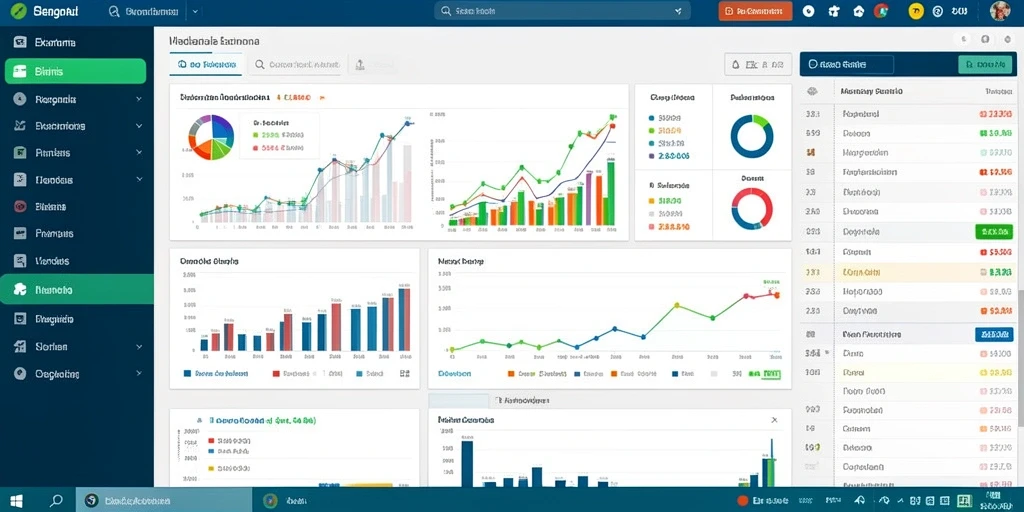Click the blue legend swatch under the bar chart
Viewport: 1024px width, 512px height.
[x=187, y=374]
